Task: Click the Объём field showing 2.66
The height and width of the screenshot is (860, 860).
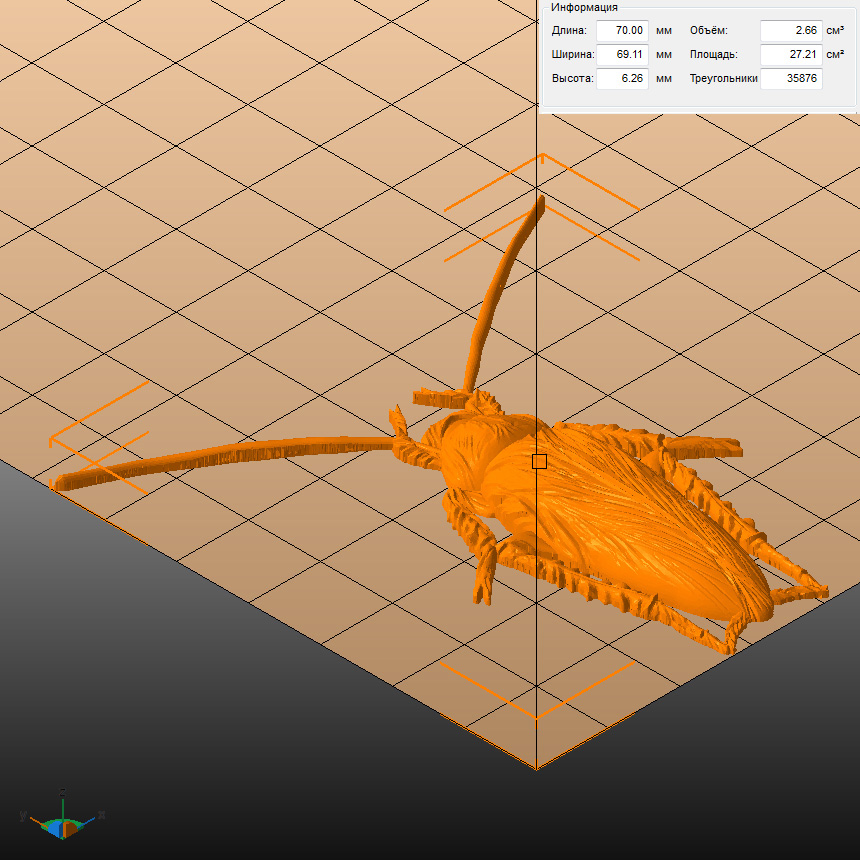Action: click(790, 30)
